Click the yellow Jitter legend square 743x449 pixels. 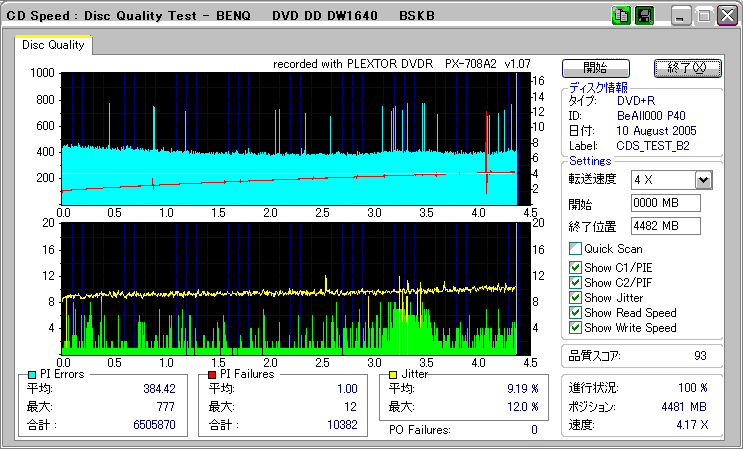coord(395,374)
